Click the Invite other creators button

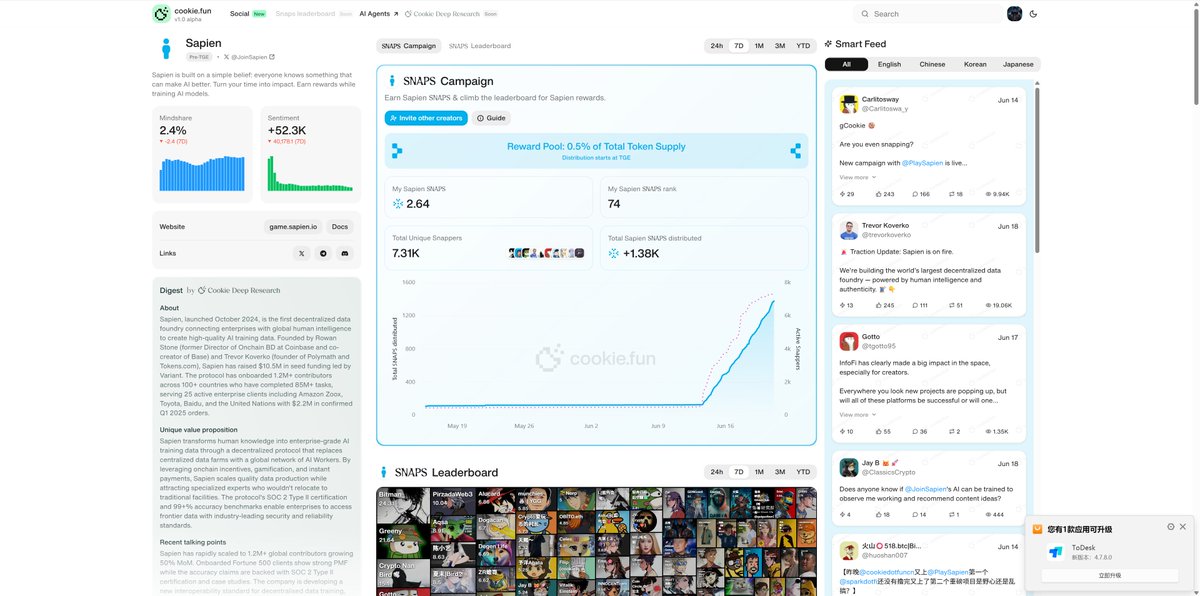[x=426, y=118]
